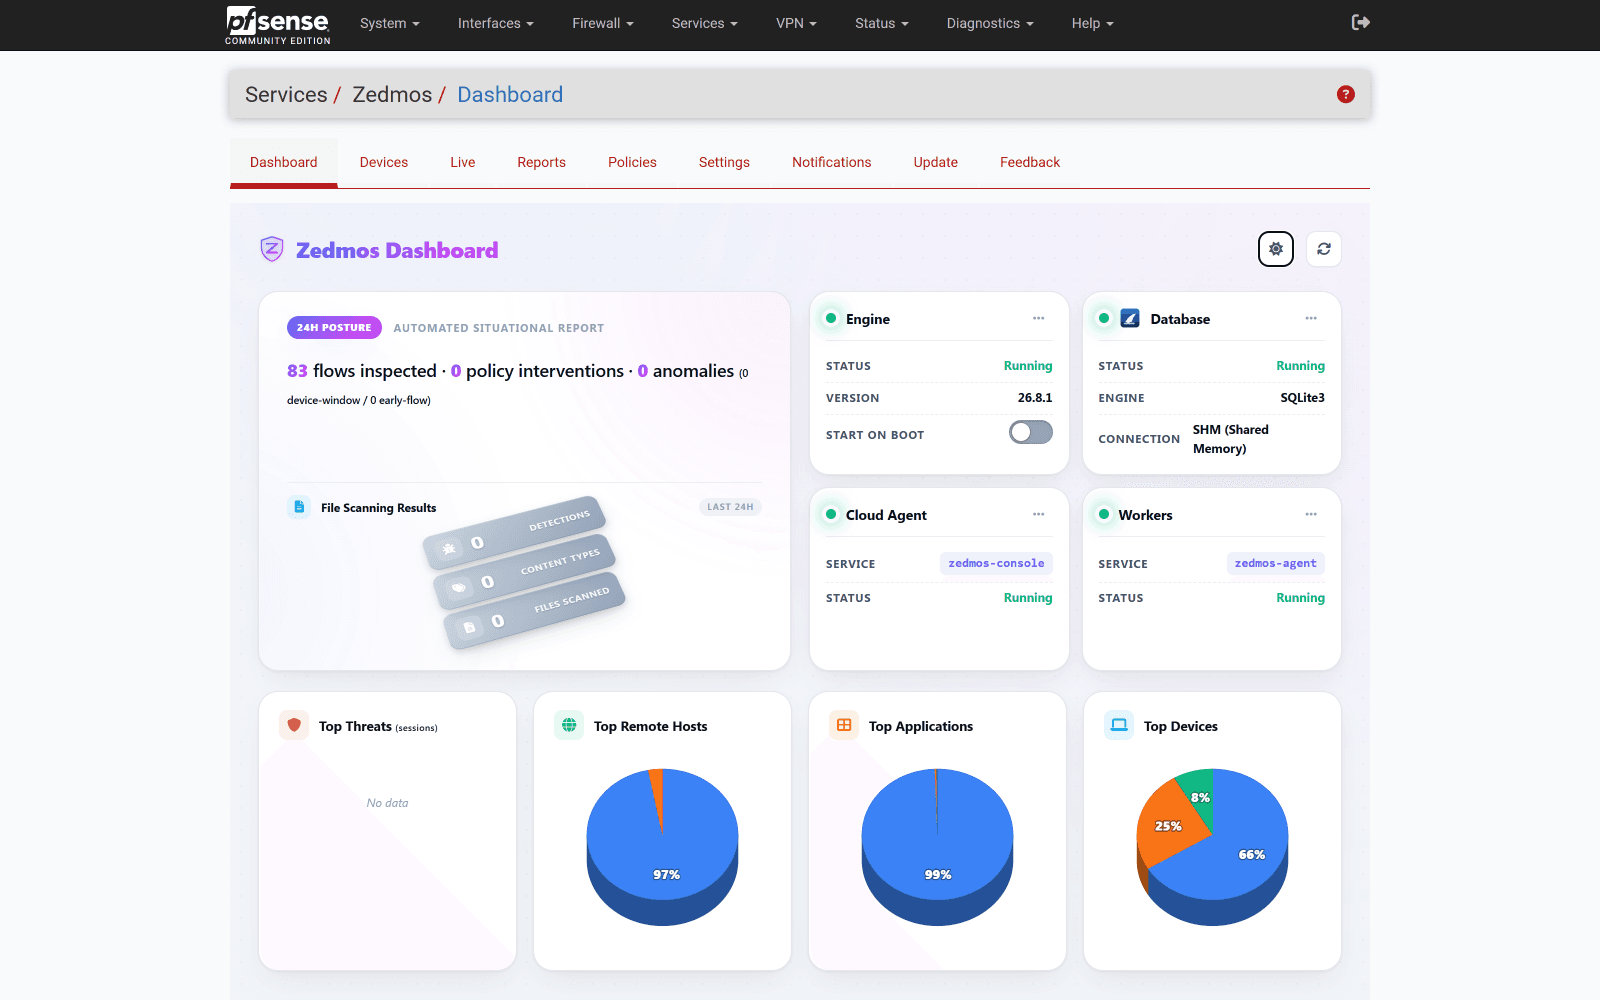The width and height of the screenshot is (1600, 1000).
Task: Click the Engine version 26.8.1 value
Action: coord(1035,397)
